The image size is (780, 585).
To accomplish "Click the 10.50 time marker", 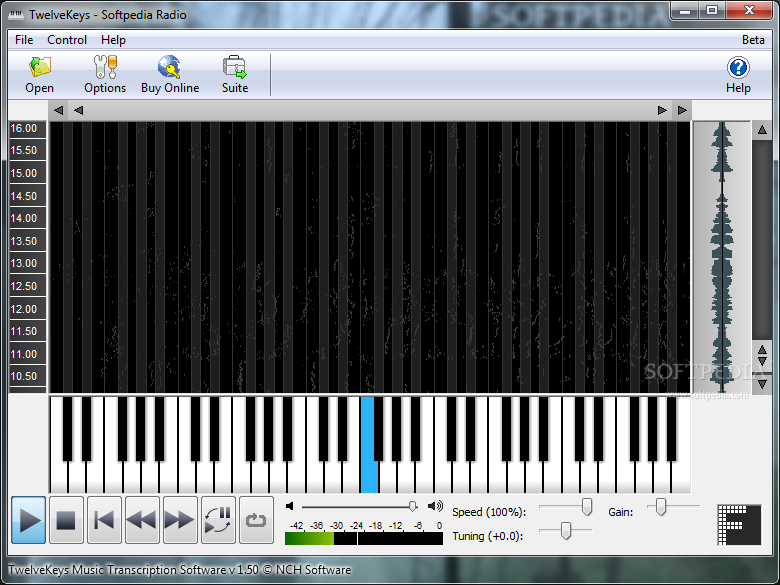I will click(24, 377).
